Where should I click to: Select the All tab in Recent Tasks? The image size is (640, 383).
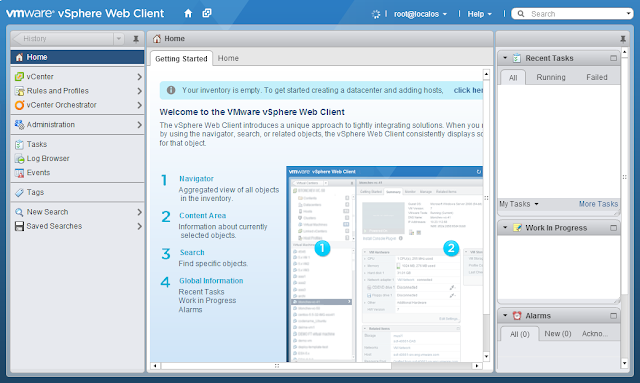coord(513,78)
